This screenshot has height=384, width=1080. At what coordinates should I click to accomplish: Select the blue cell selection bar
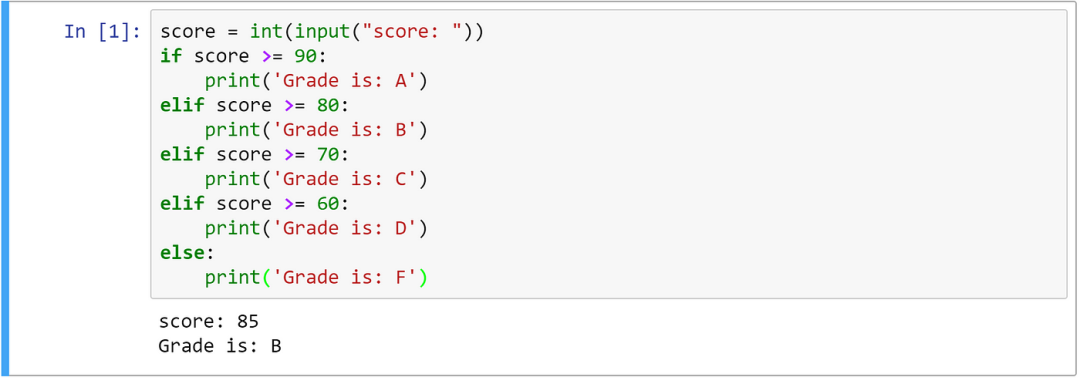[x=6, y=189]
